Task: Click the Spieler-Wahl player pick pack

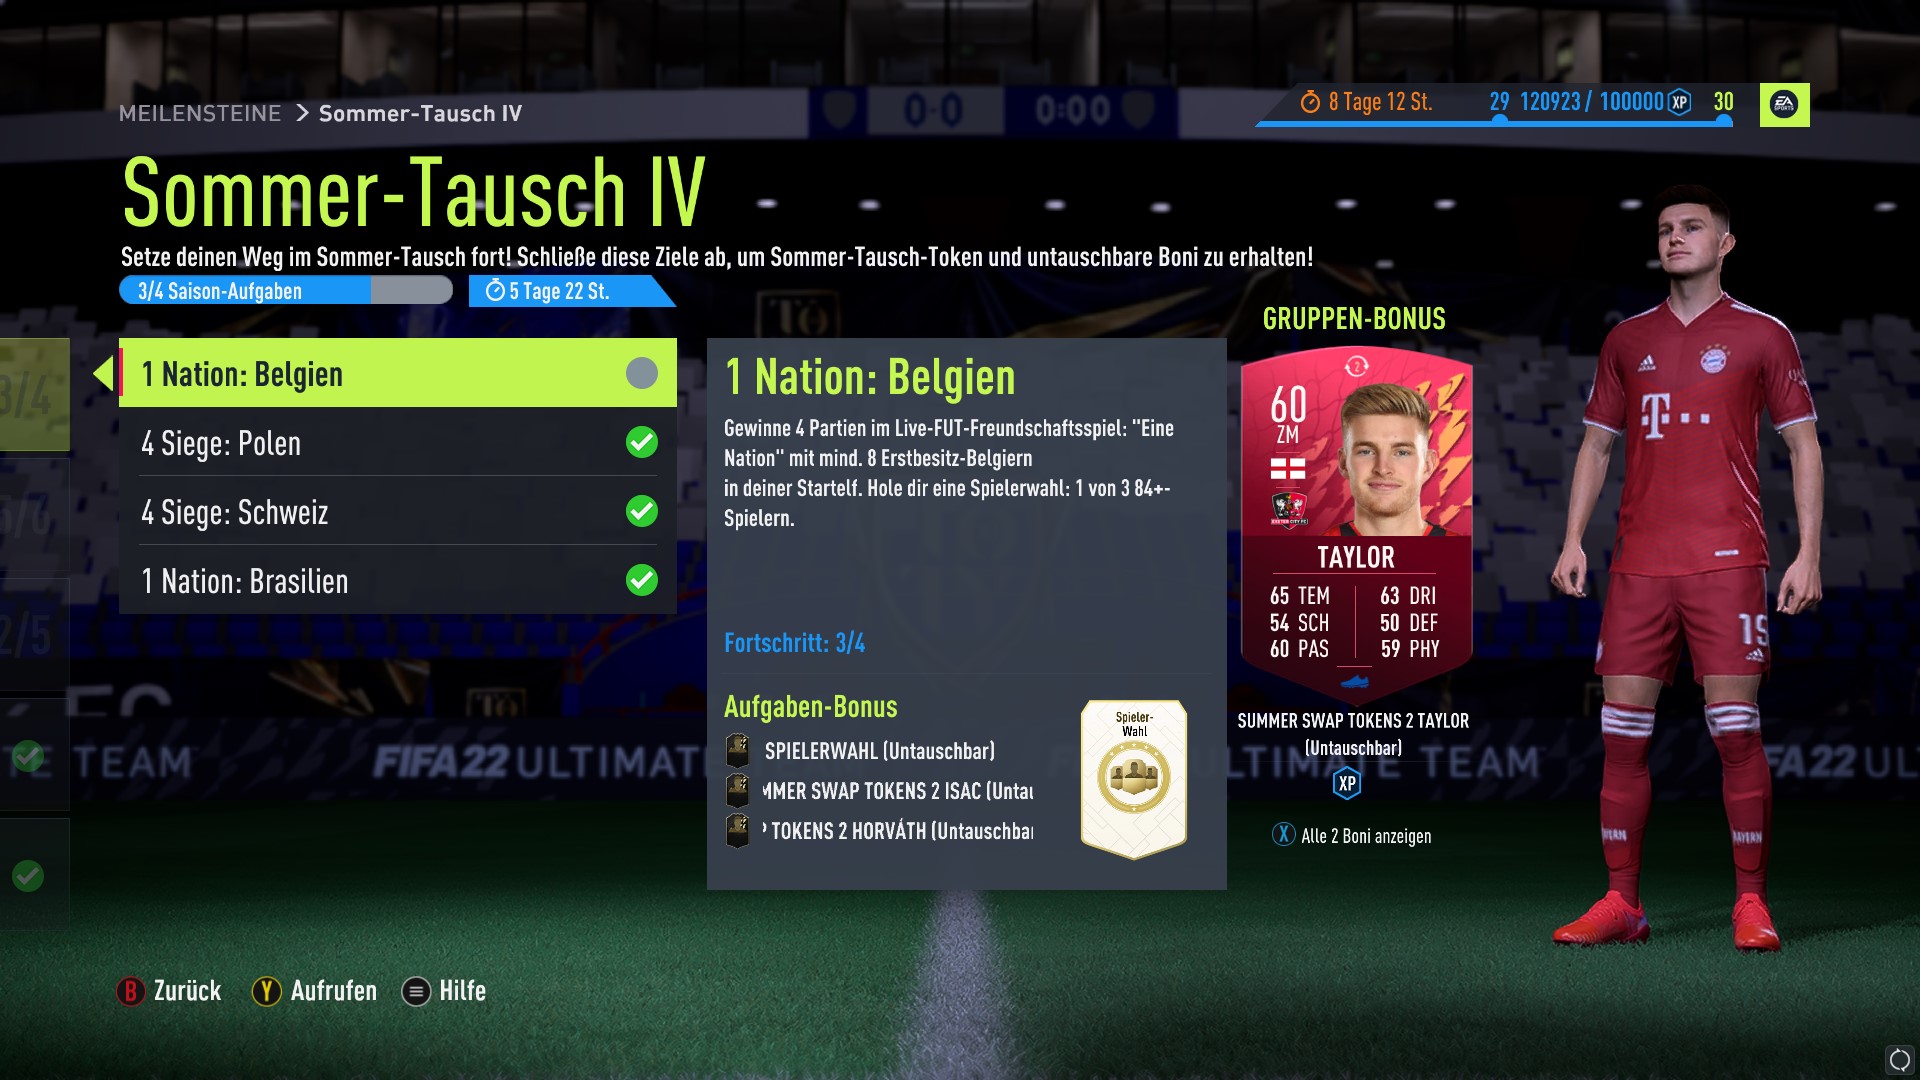Action: point(1134,778)
